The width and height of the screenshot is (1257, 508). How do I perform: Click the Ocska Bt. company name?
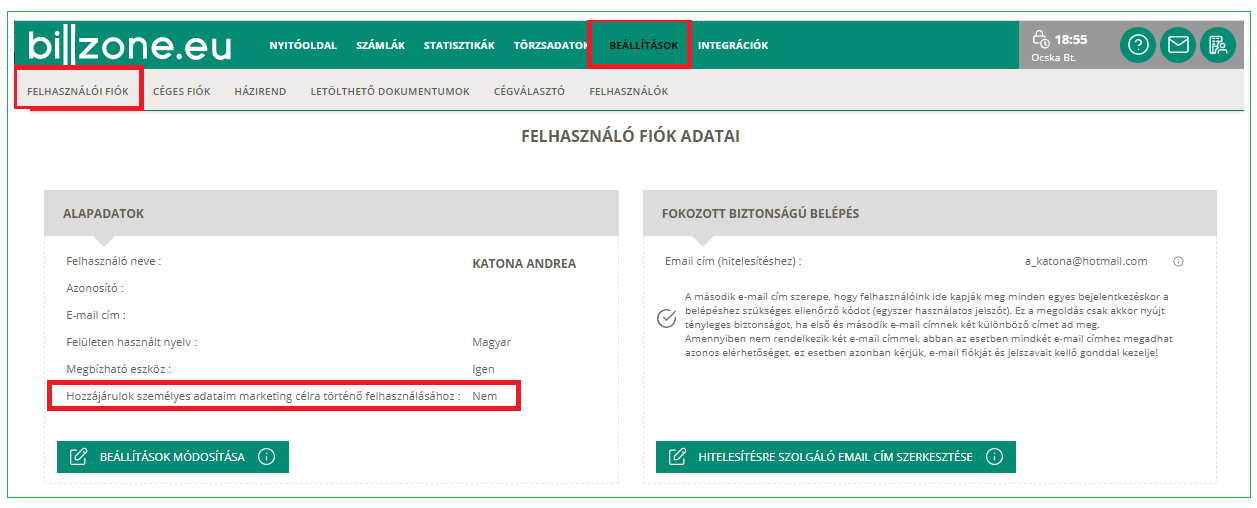click(1054, 58)
